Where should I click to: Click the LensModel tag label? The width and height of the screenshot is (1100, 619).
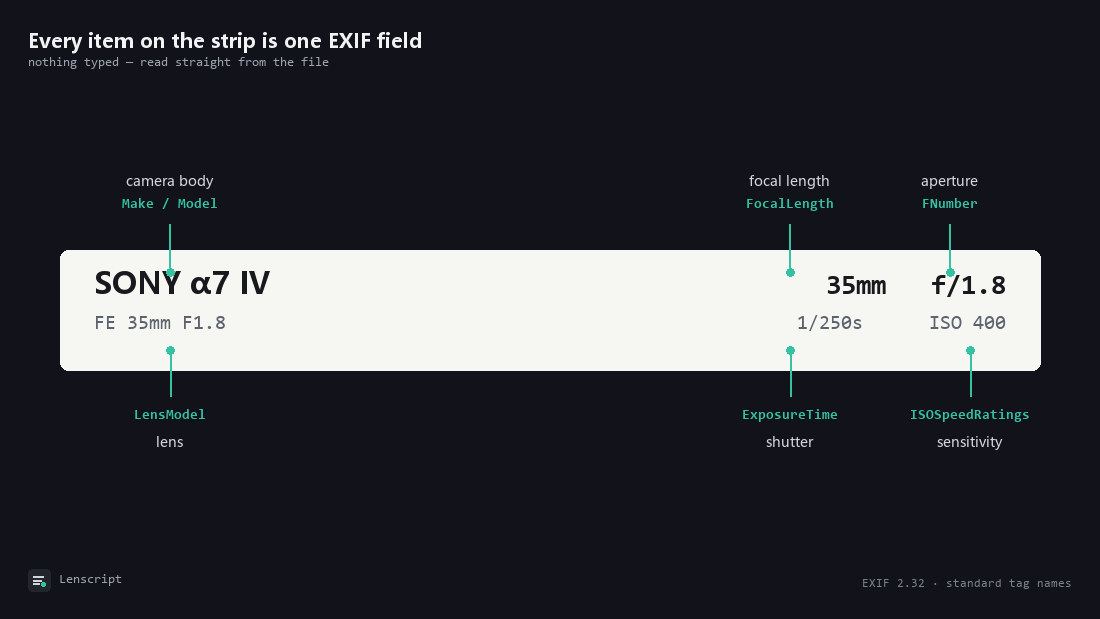pyautogui.click(x=170, y=415)
